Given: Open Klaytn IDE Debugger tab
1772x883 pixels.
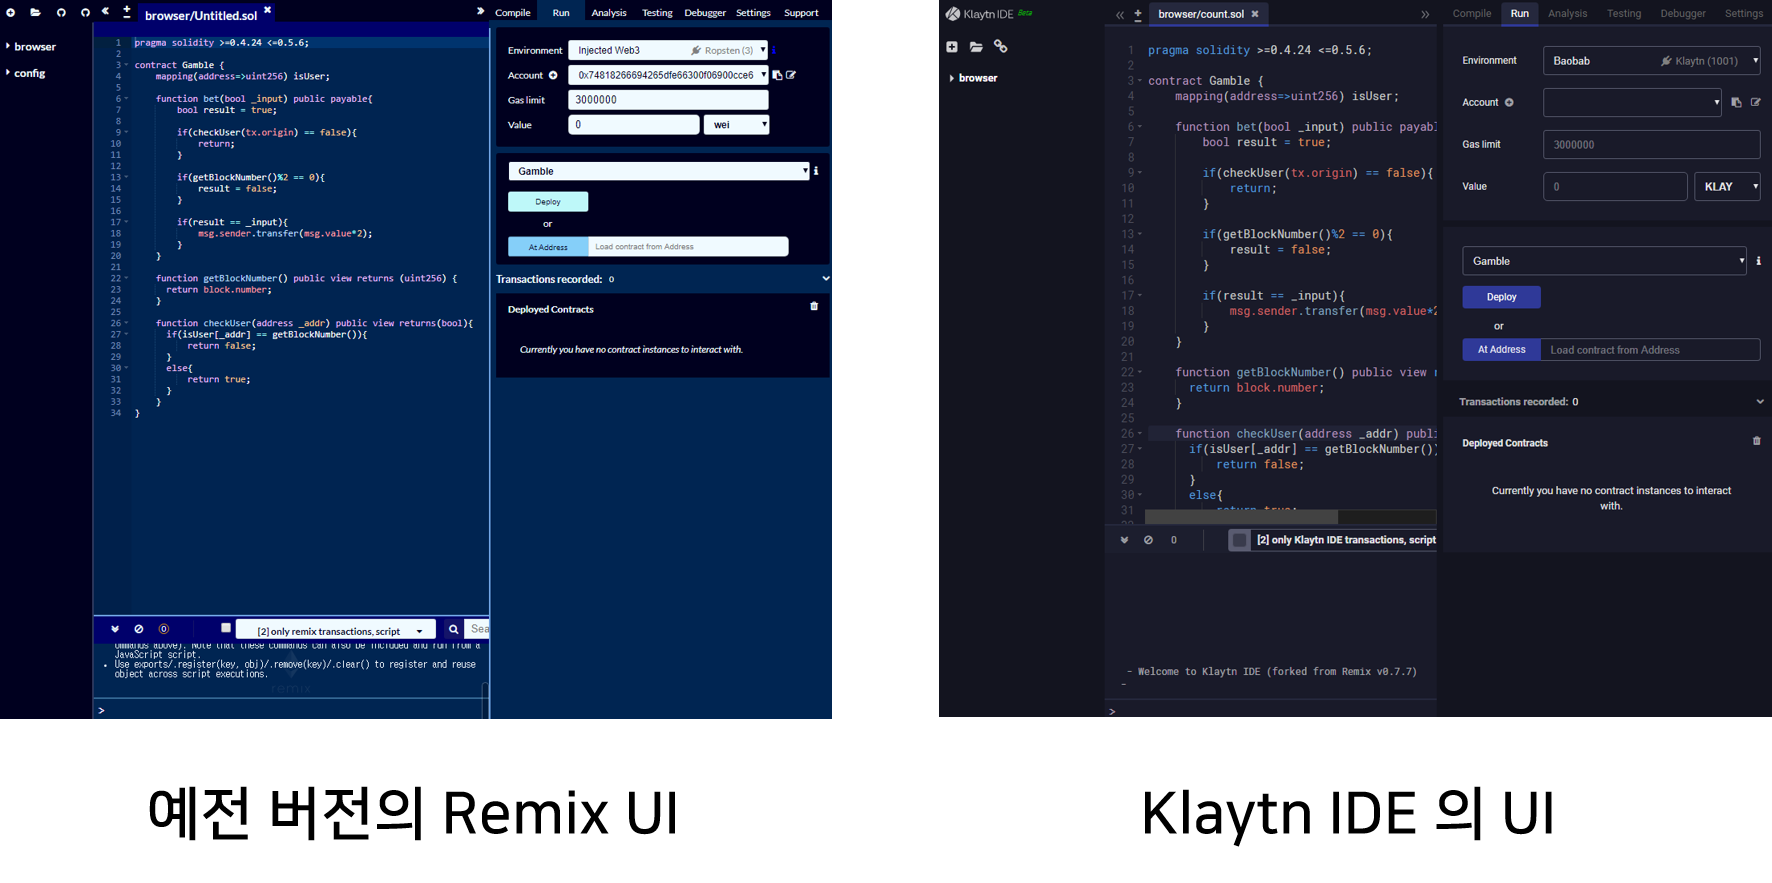Looking at the screenshot, I should pyautogui.click(x=1683, y=14).
